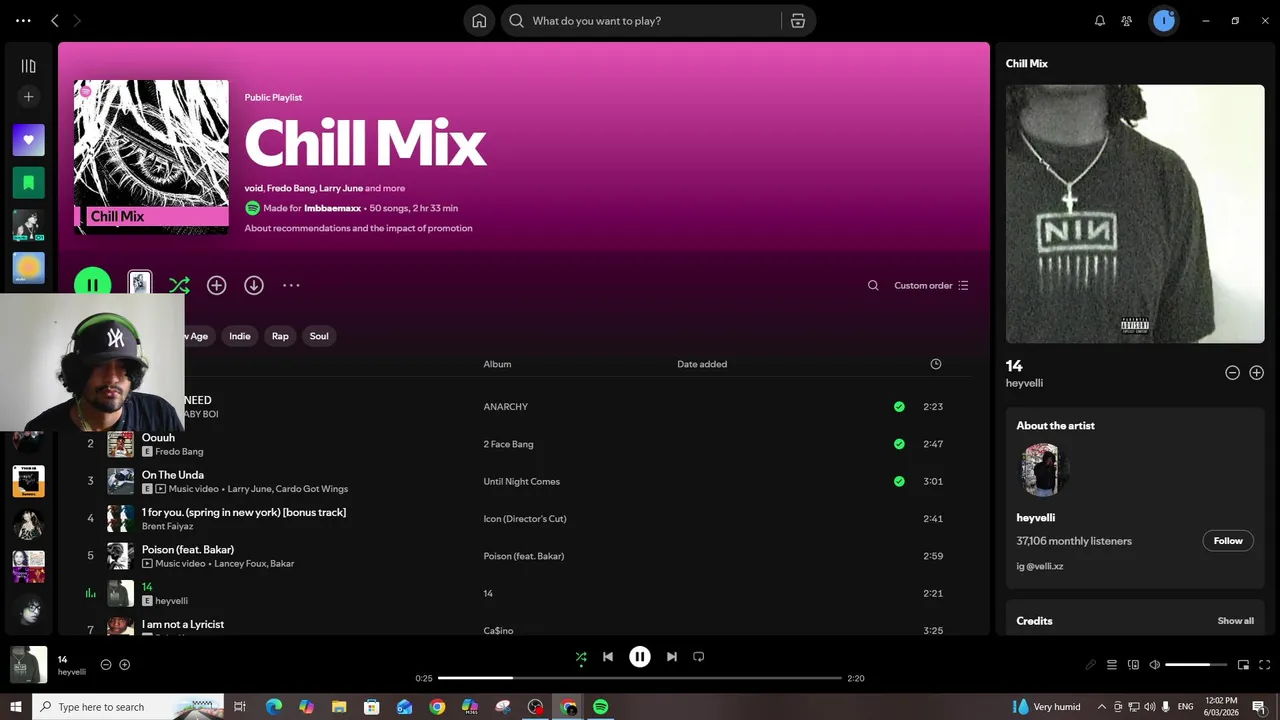The image size is (1280, 720).
Task: Click the create playlist plus button in sidebar
Action: (x=28, y=97)
